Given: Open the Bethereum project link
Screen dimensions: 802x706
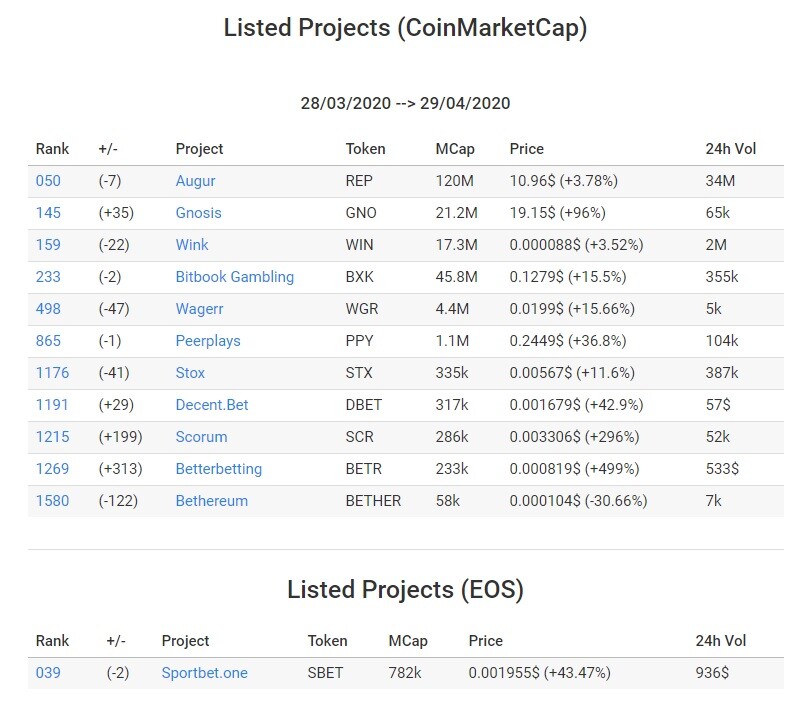Looking at the screenshot, I should point(212,501).
